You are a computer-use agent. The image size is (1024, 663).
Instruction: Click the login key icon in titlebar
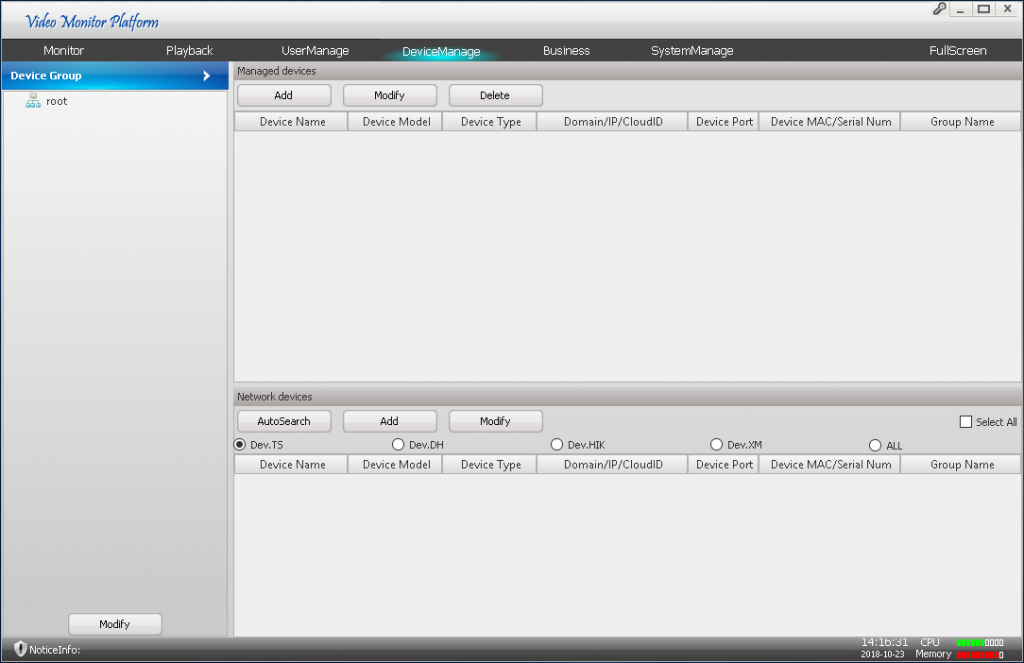tap(938, 9)
